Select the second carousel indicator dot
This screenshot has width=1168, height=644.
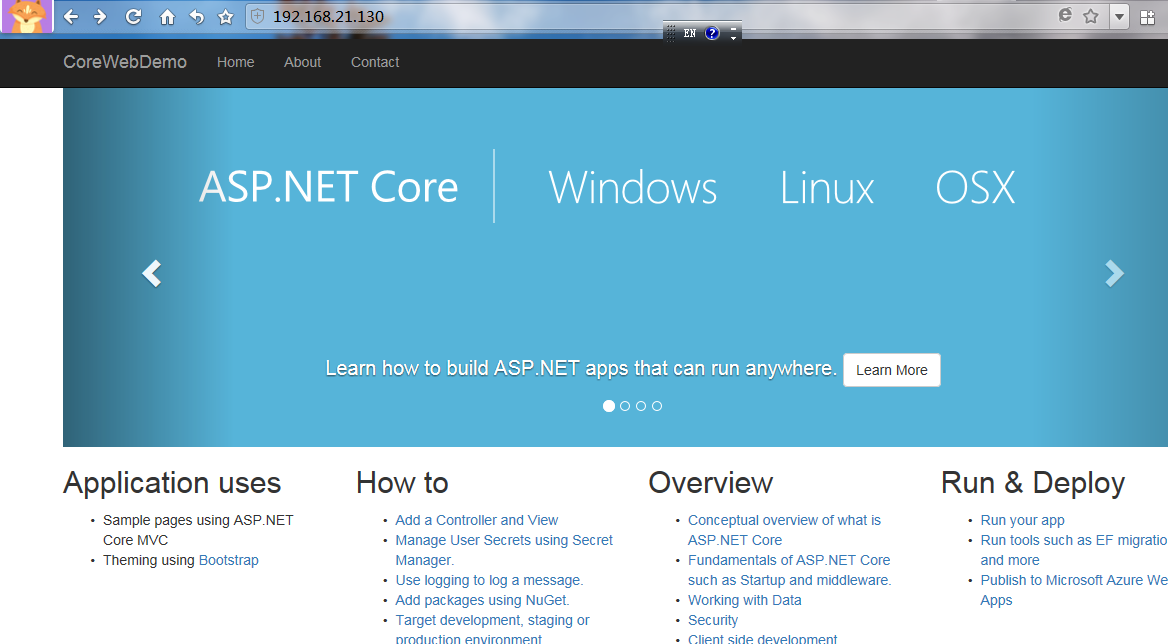(625, 406)
